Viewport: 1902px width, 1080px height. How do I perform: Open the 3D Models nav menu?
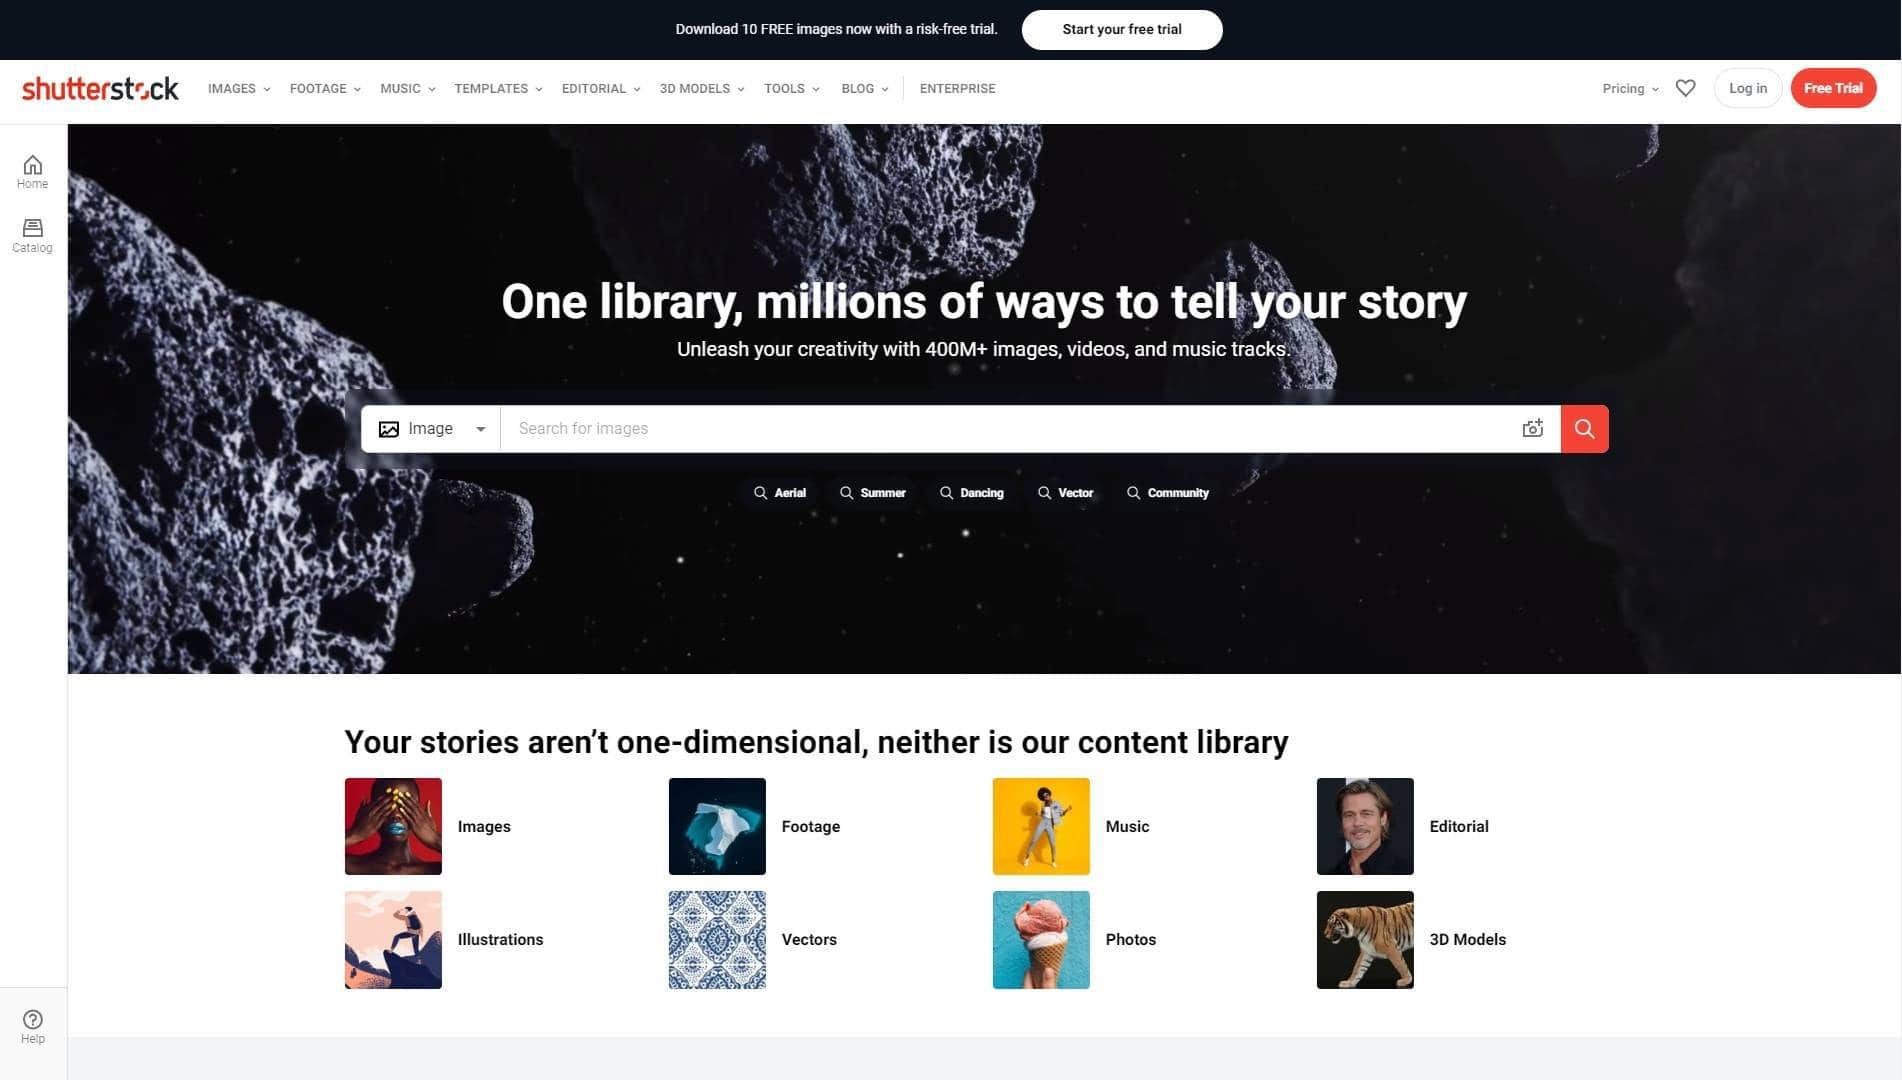click(702, 88)
